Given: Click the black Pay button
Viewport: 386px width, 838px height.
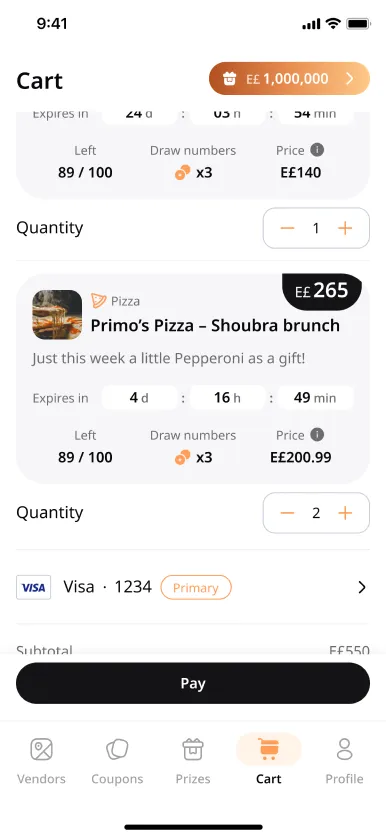Looking at the screenshot, I should click(x=193, y=683).
